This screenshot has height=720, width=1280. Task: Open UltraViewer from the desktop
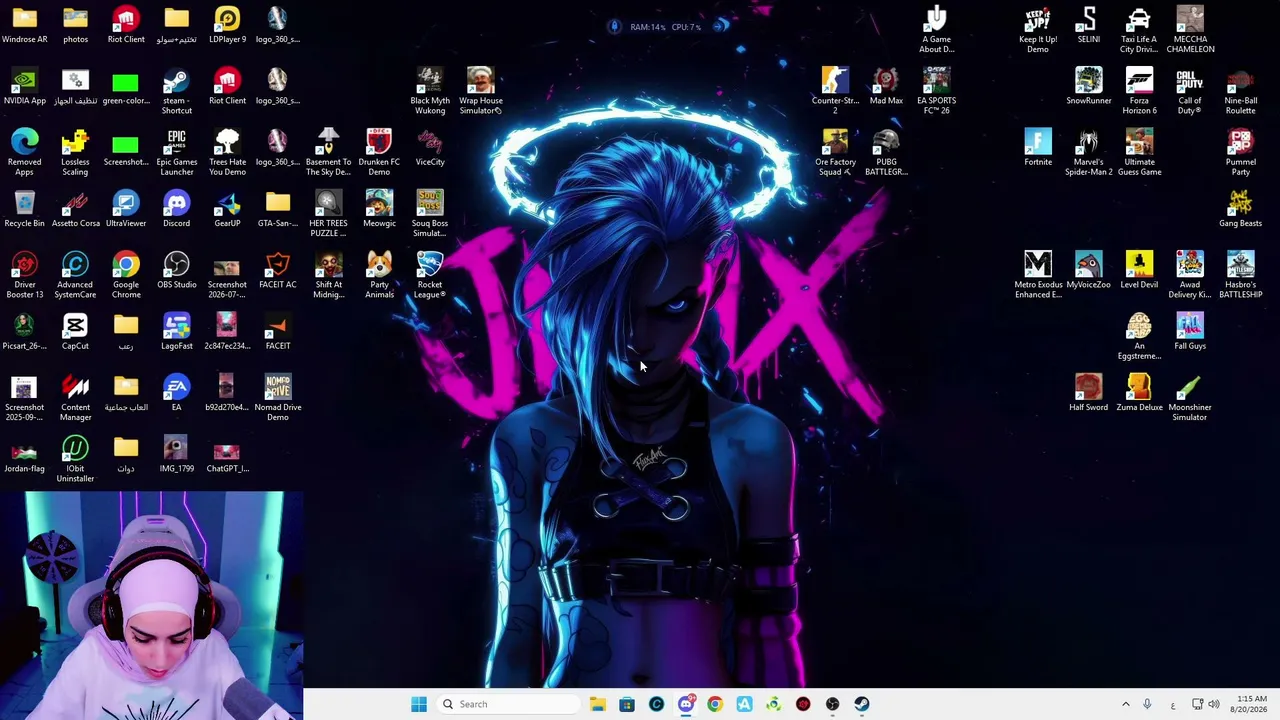pyautogui.click(x=126, y=209)
